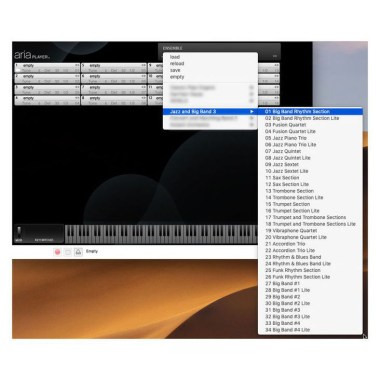Open slot 5 instrument menu arrows
The image size is (380, 380).
point(144,66)
